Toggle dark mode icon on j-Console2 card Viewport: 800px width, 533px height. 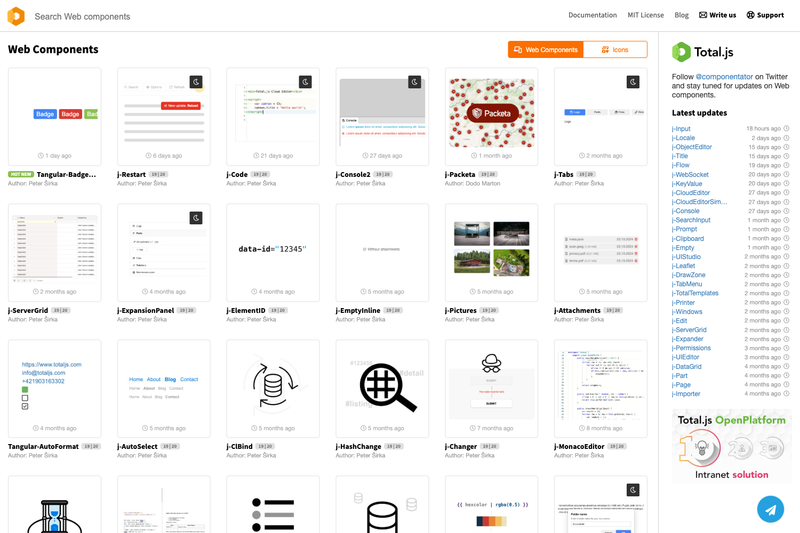tap(414, 82)
